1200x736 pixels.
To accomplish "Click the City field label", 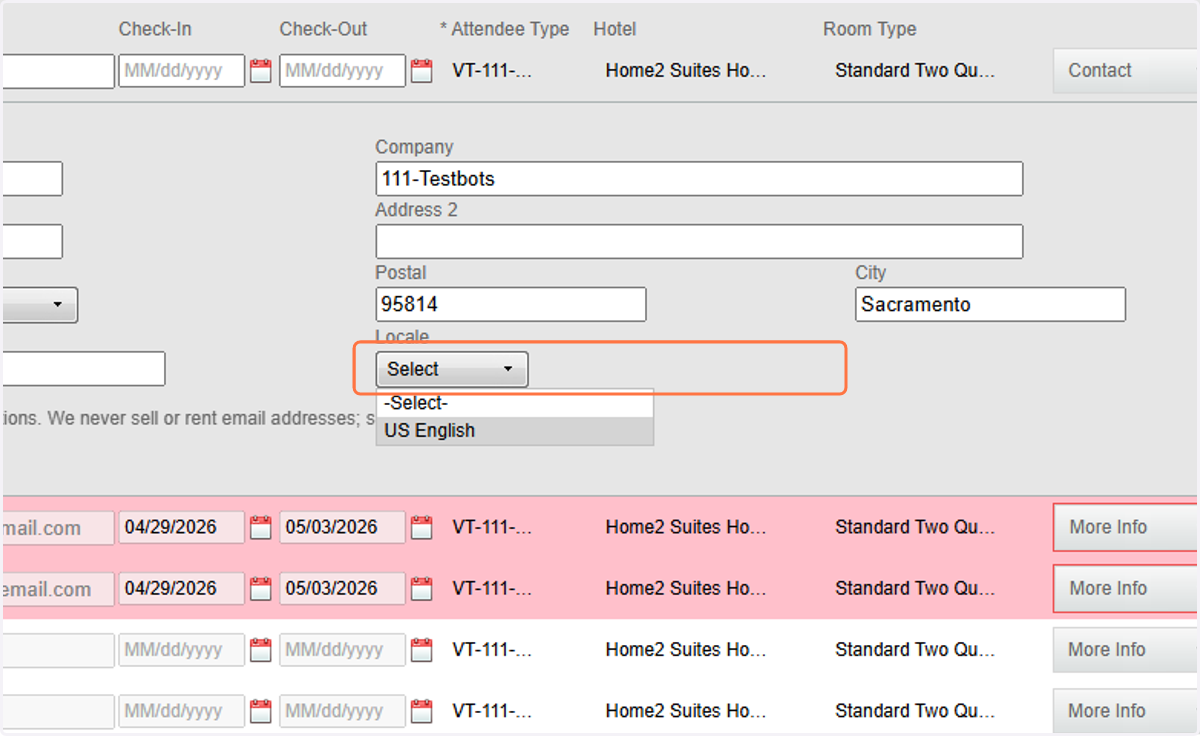I will tap(871, 273).
